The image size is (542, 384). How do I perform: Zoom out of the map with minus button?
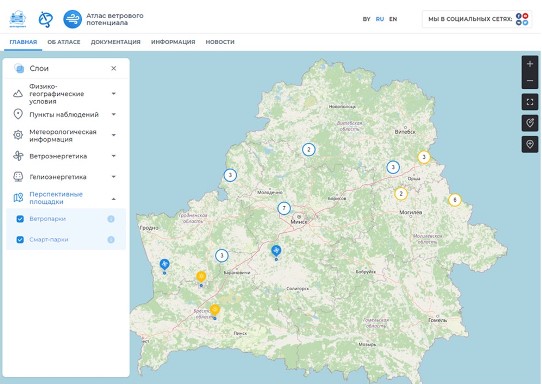pos(530,81)
